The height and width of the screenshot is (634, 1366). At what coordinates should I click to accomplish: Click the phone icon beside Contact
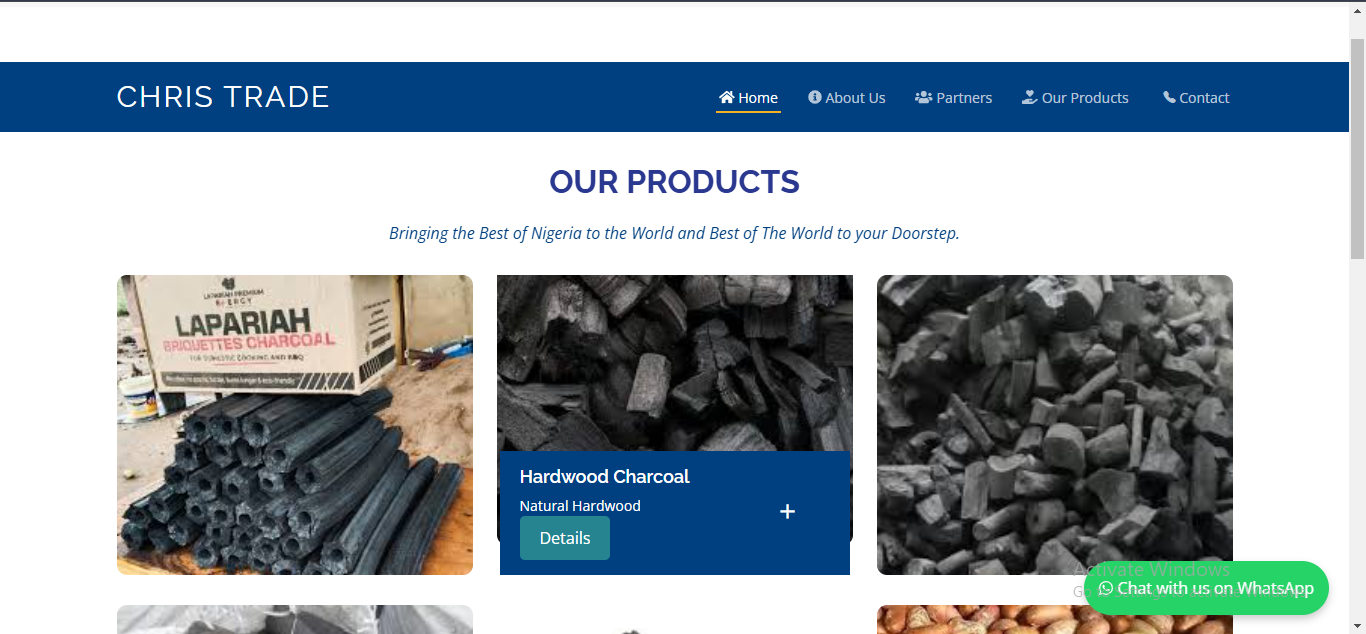coord(1169,97)
